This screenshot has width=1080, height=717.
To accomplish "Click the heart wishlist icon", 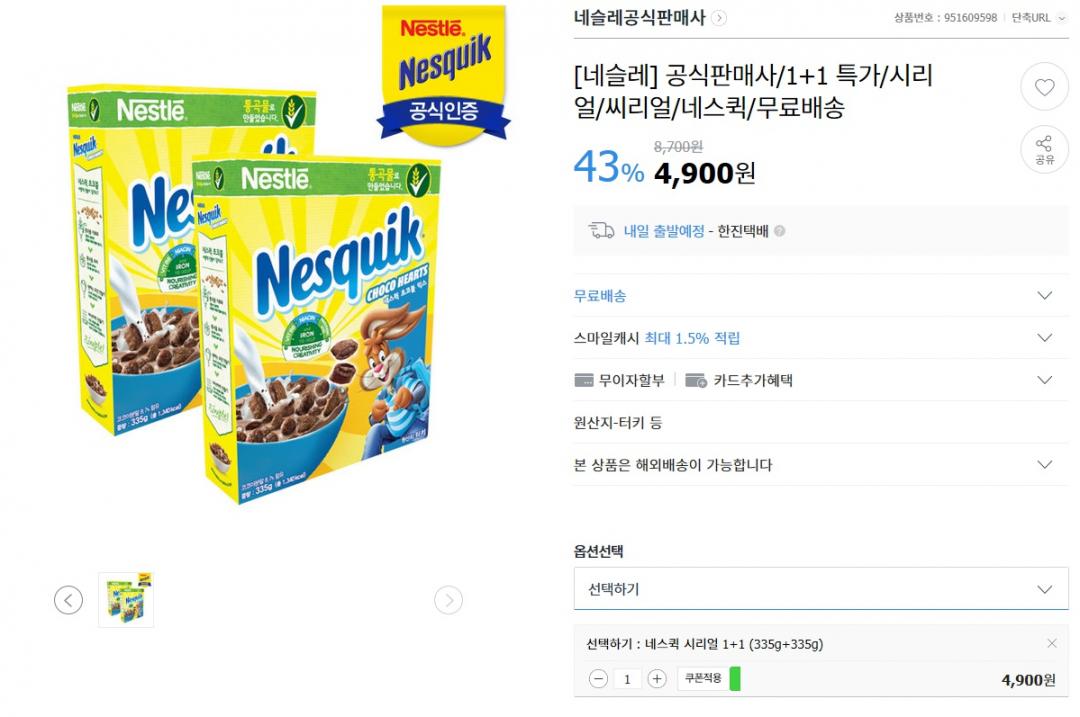I will tap(1044, 87).
